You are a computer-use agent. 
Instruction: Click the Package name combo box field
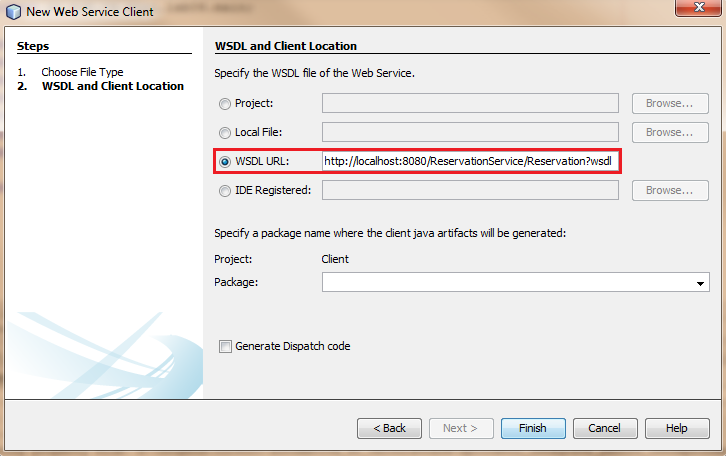tap(515, 282)
